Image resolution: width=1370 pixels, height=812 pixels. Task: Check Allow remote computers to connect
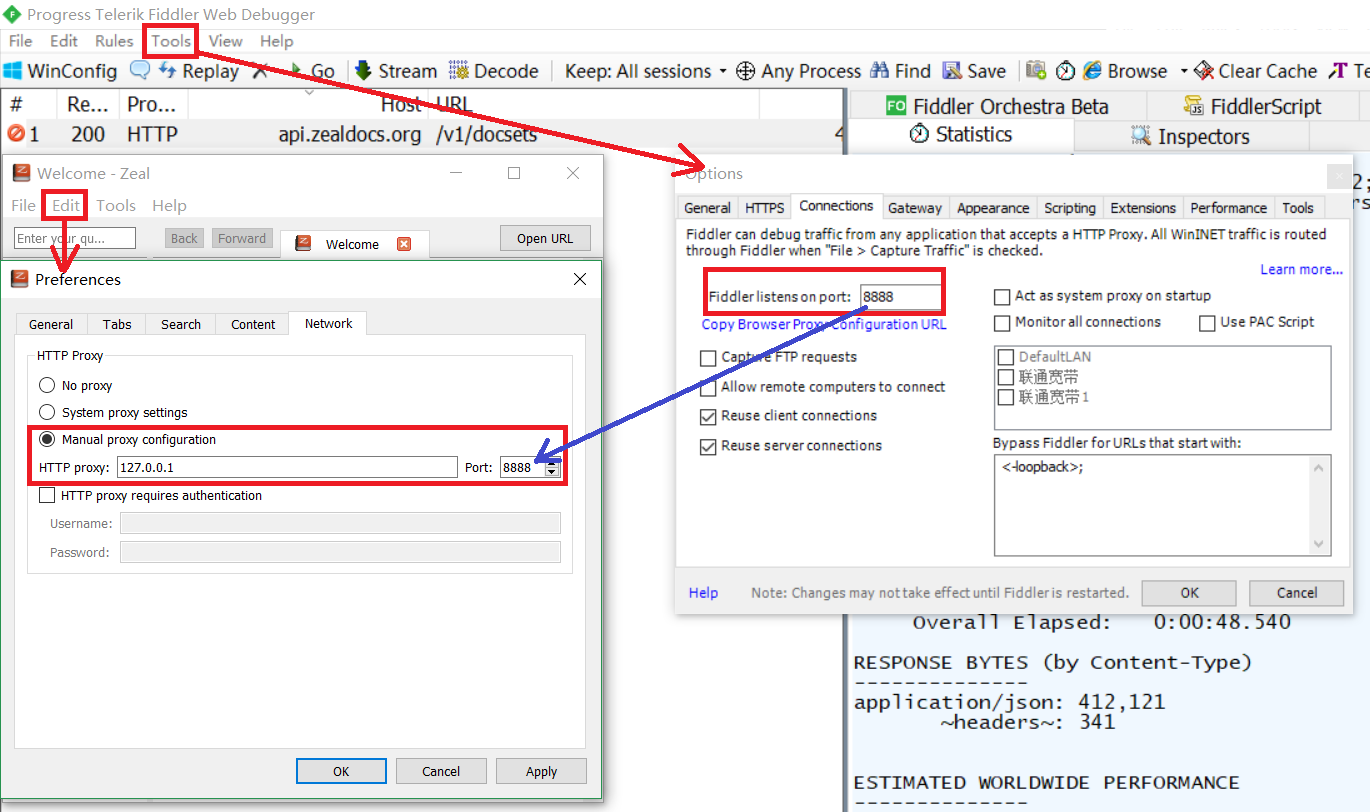pos(708,387)
